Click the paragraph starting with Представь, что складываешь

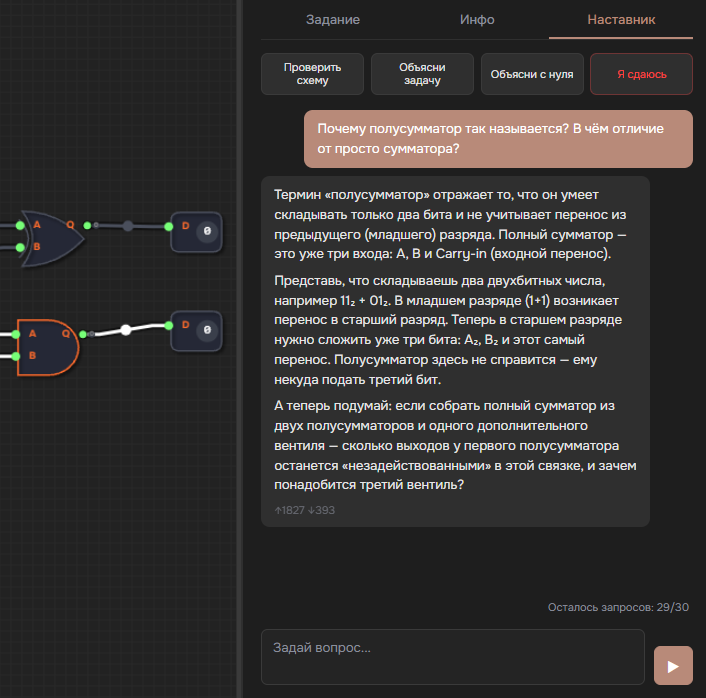(x=448, y=330)
